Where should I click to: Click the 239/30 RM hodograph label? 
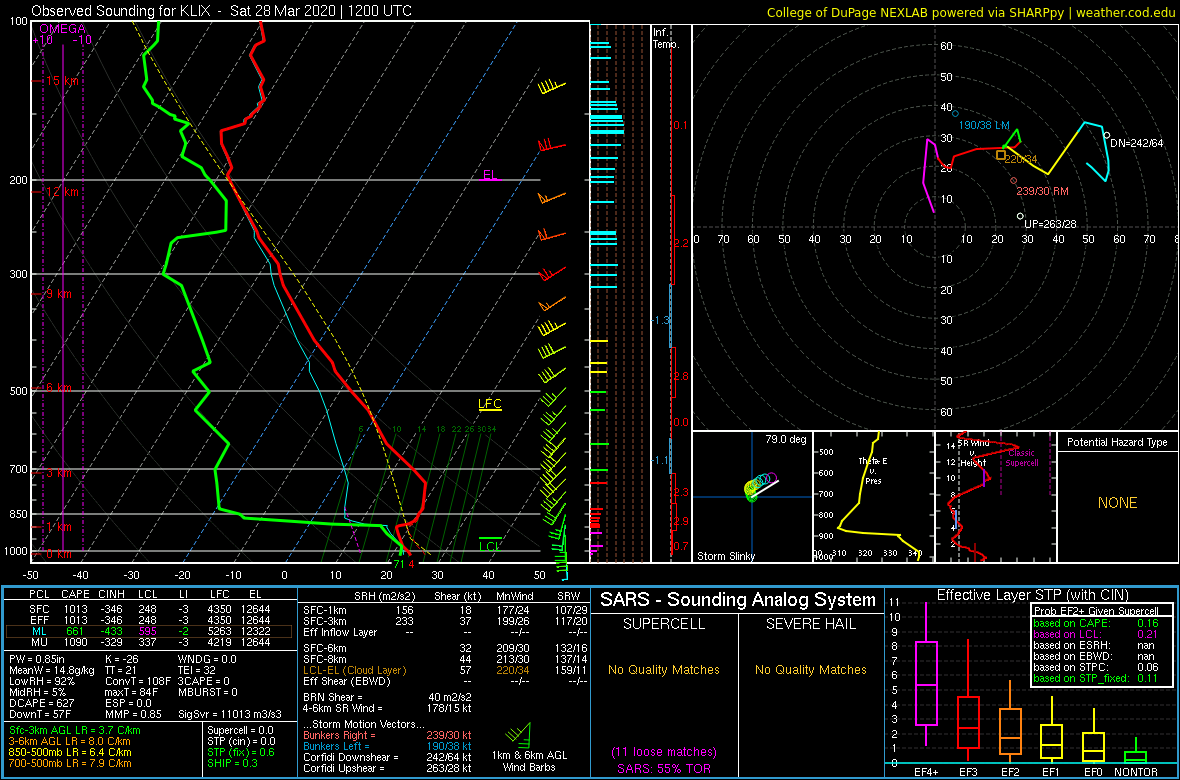point(1042,191)
